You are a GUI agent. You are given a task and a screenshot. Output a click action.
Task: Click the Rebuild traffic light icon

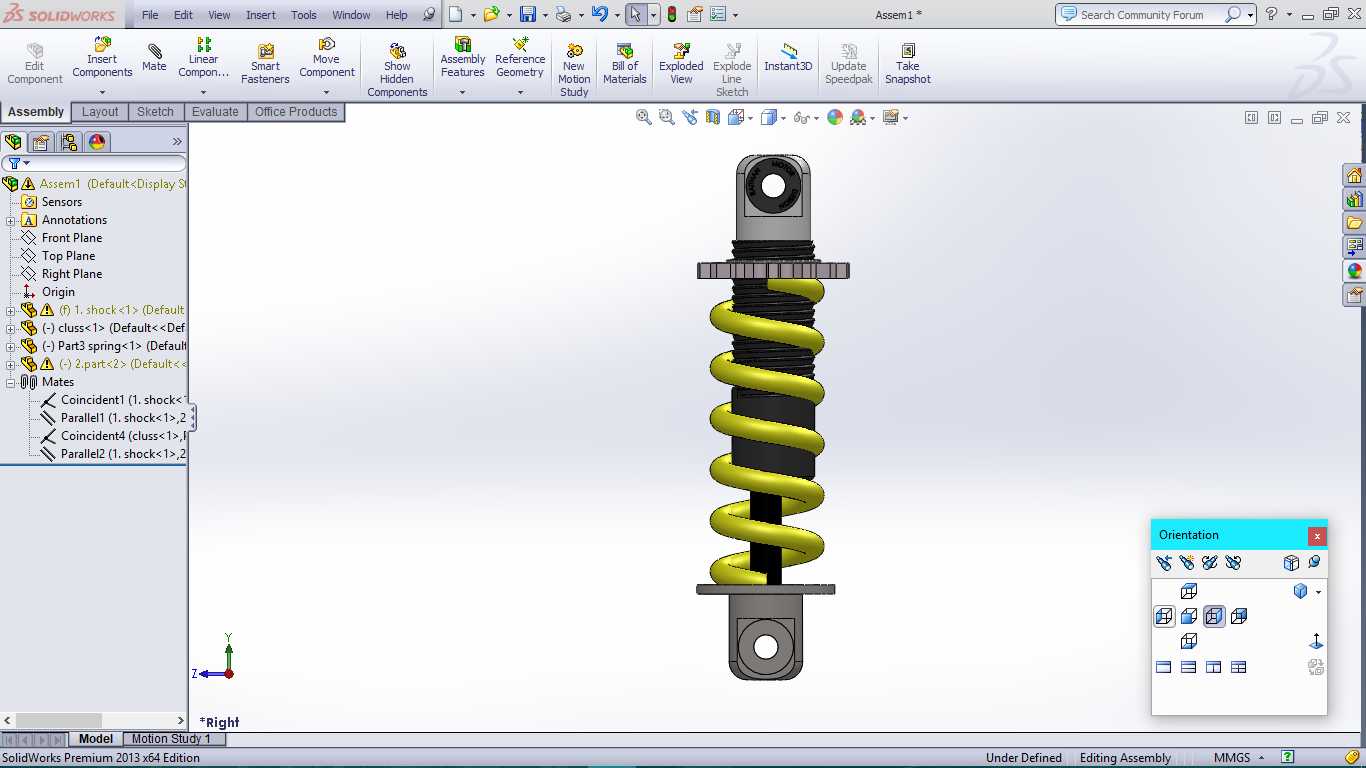672,14
